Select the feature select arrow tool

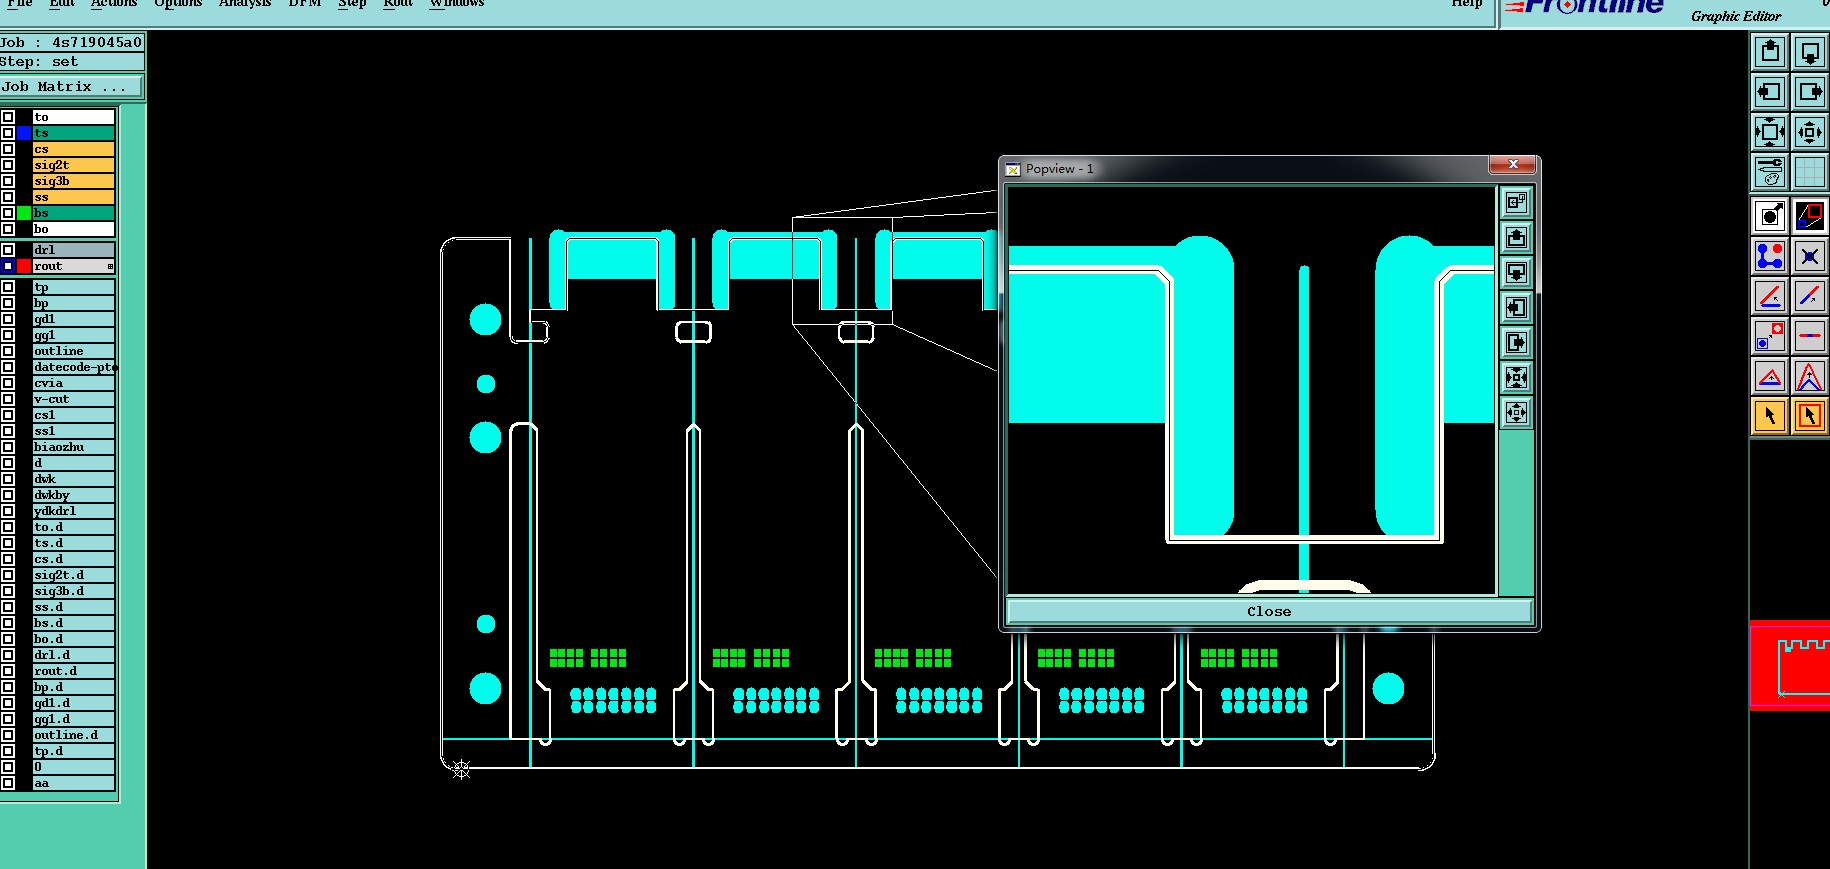point(1769,415)
